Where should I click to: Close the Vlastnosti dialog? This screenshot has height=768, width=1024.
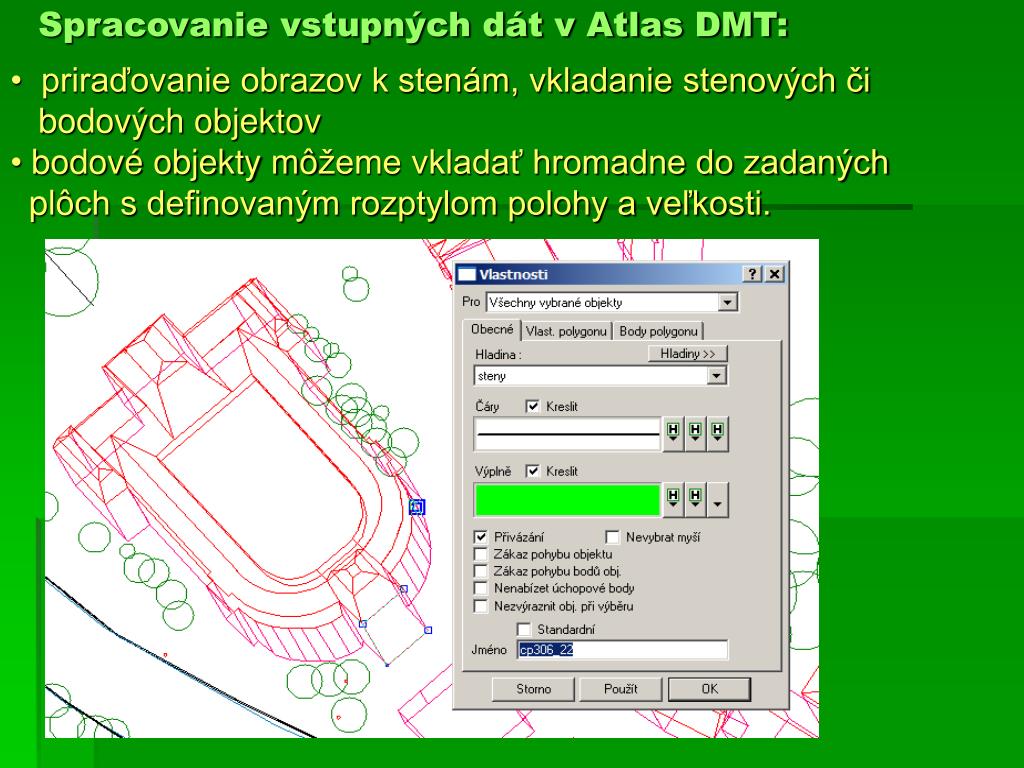[x=774, y=274]
